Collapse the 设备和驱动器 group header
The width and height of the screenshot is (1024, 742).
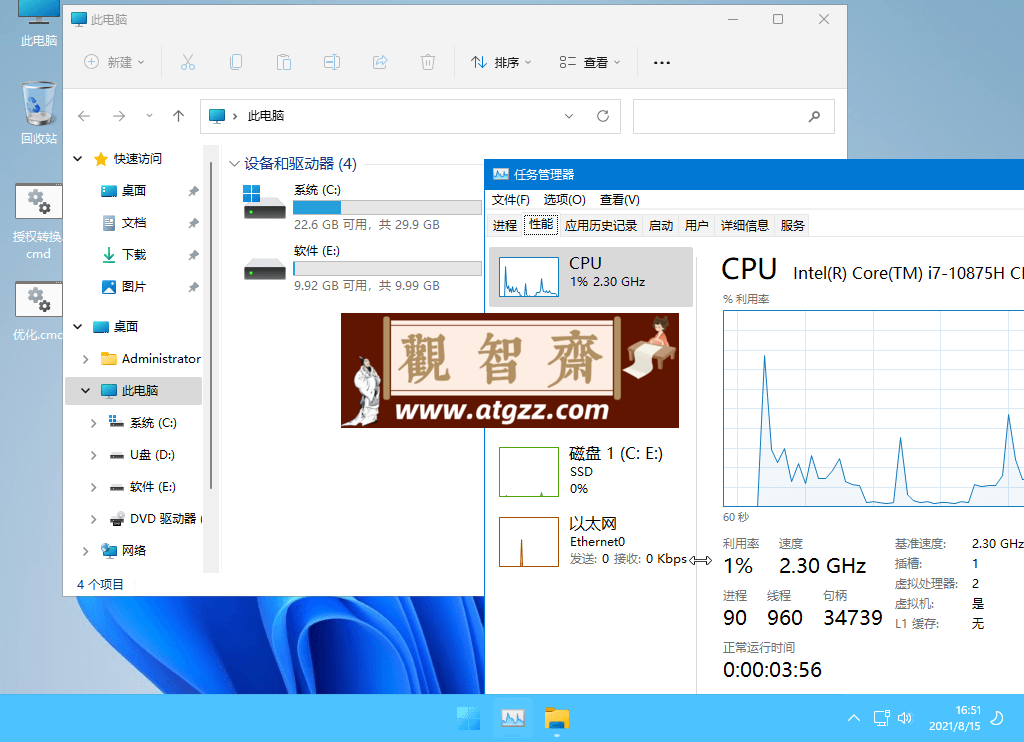pos(234,164)
